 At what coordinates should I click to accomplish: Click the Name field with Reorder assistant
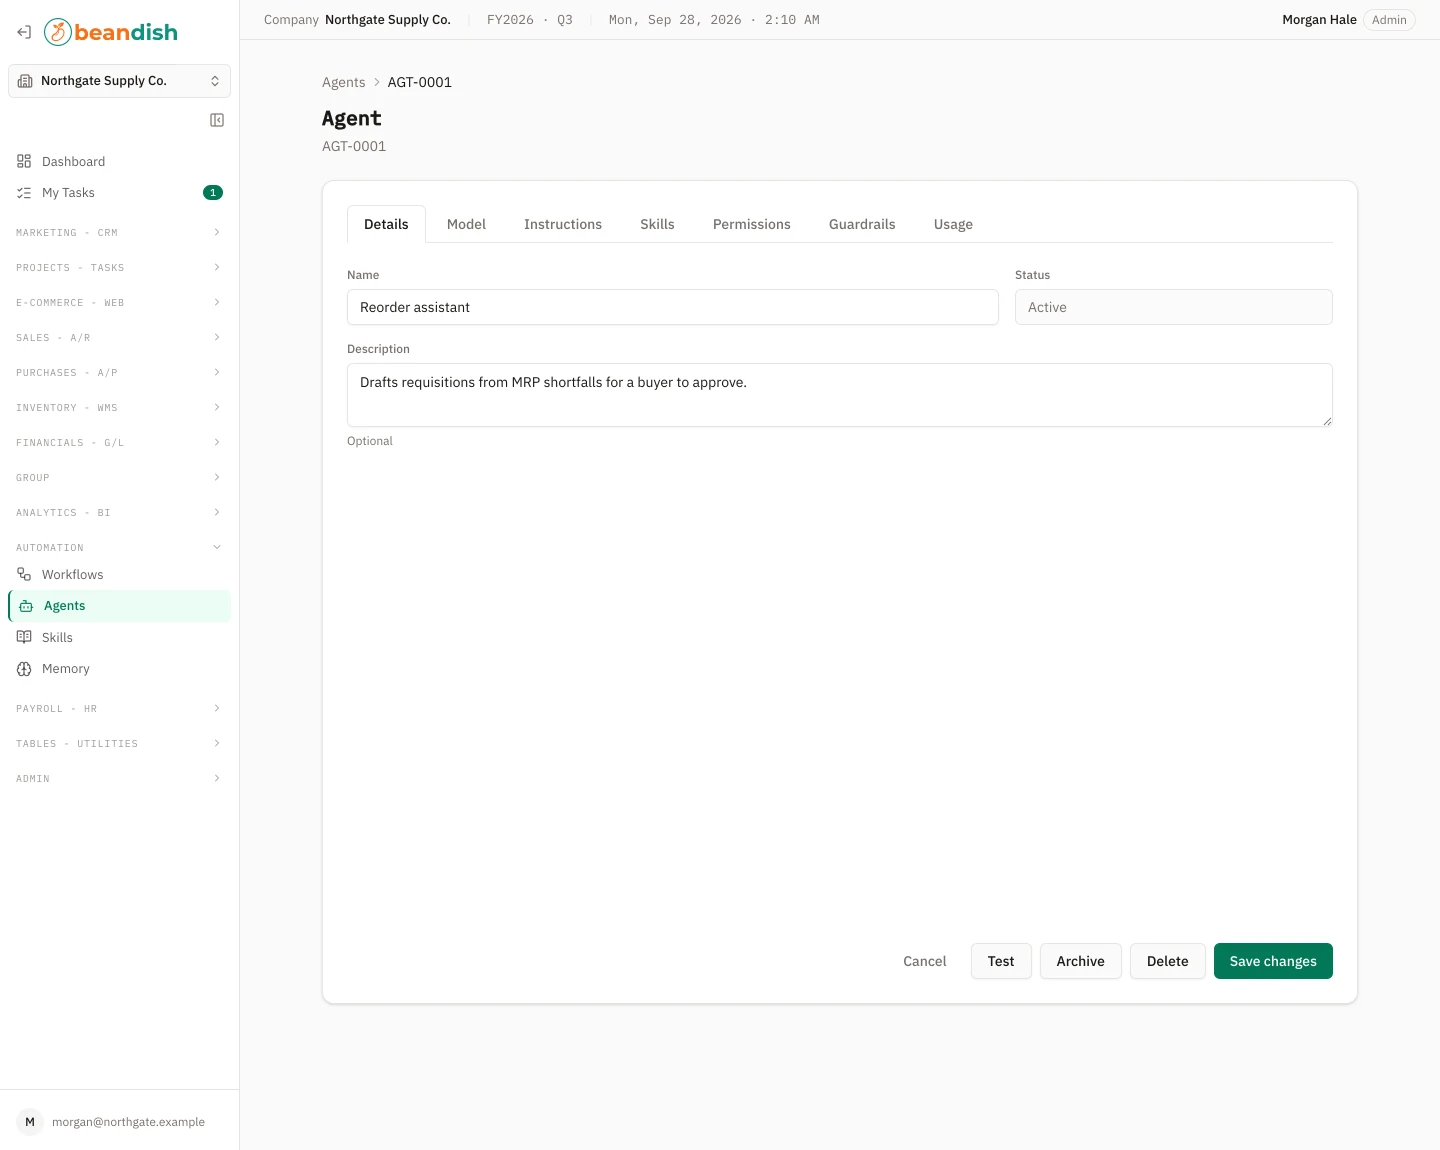tap(673, 307)
